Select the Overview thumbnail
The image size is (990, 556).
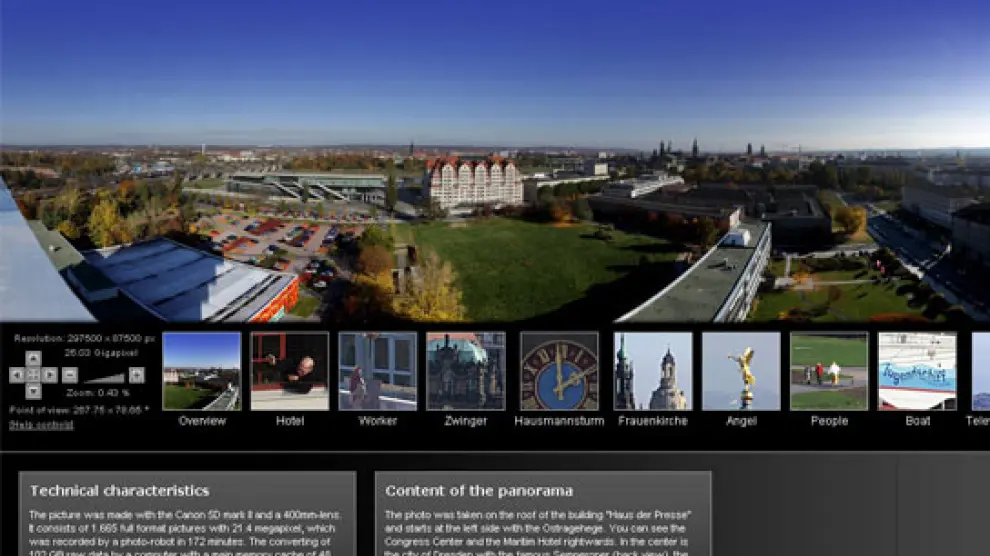(x=202, y=371)
